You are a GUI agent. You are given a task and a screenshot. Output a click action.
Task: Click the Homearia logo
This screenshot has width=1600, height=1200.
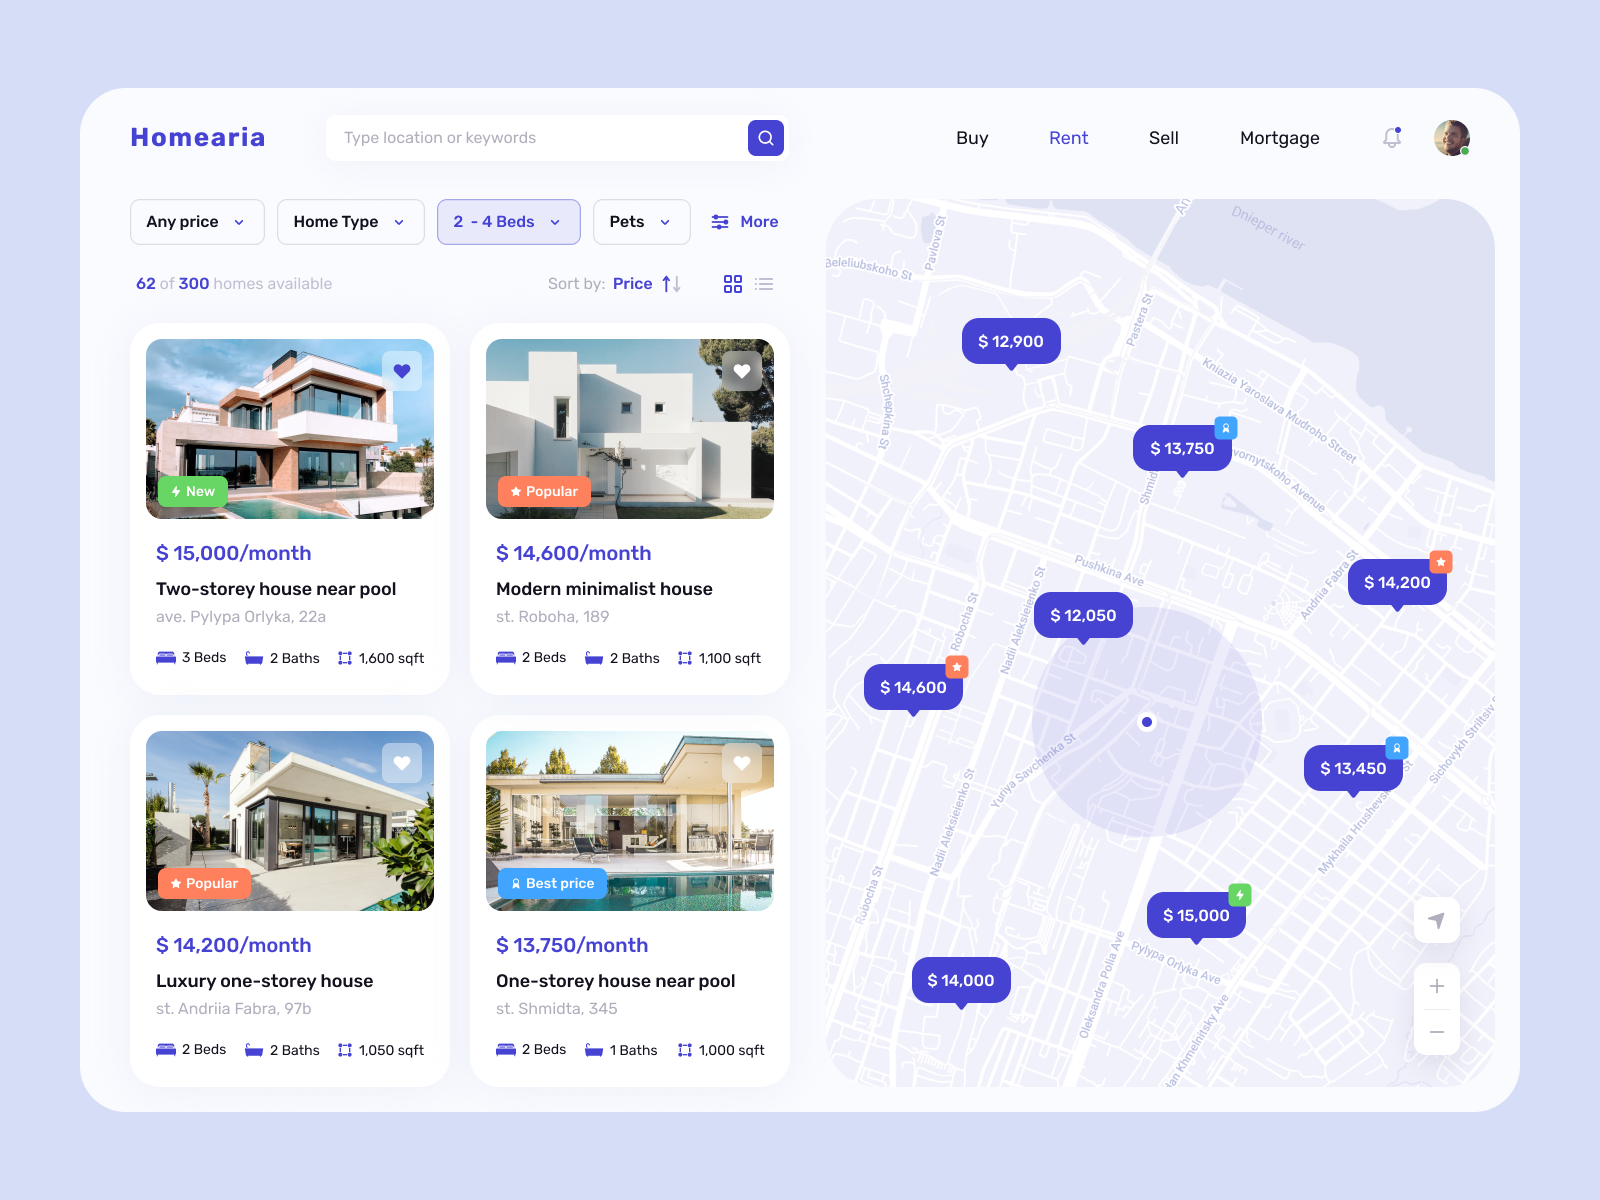pyautogui.click(x=198, y=137)
